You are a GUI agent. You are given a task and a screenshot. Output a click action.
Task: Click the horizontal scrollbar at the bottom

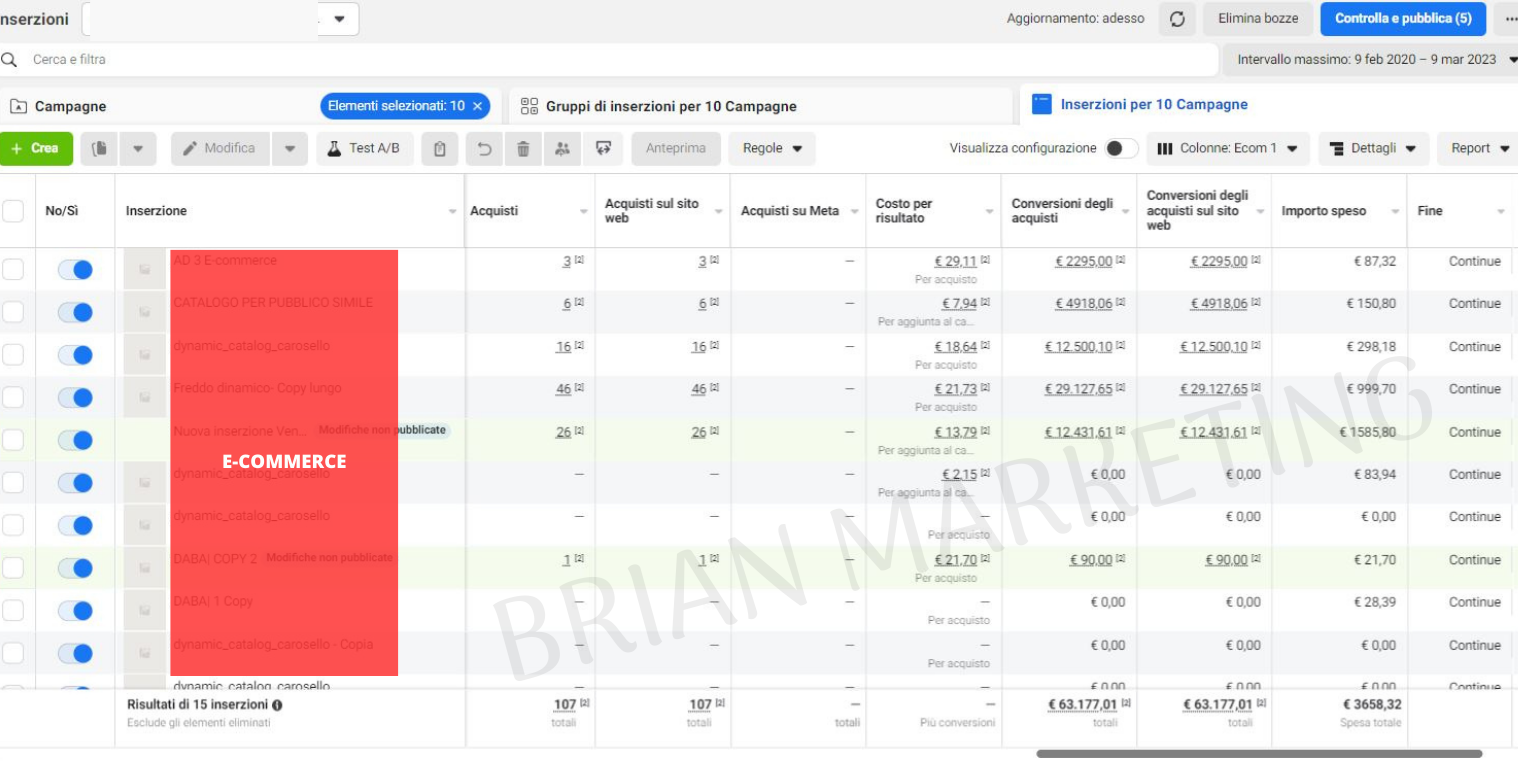[1258, 753]
